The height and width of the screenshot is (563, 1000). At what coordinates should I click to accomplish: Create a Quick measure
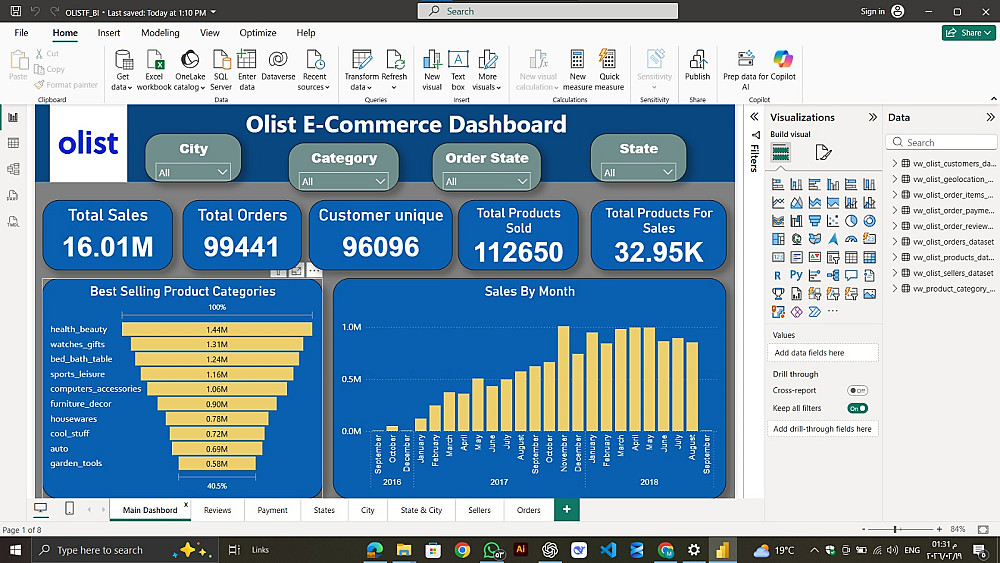pos(609,70)
